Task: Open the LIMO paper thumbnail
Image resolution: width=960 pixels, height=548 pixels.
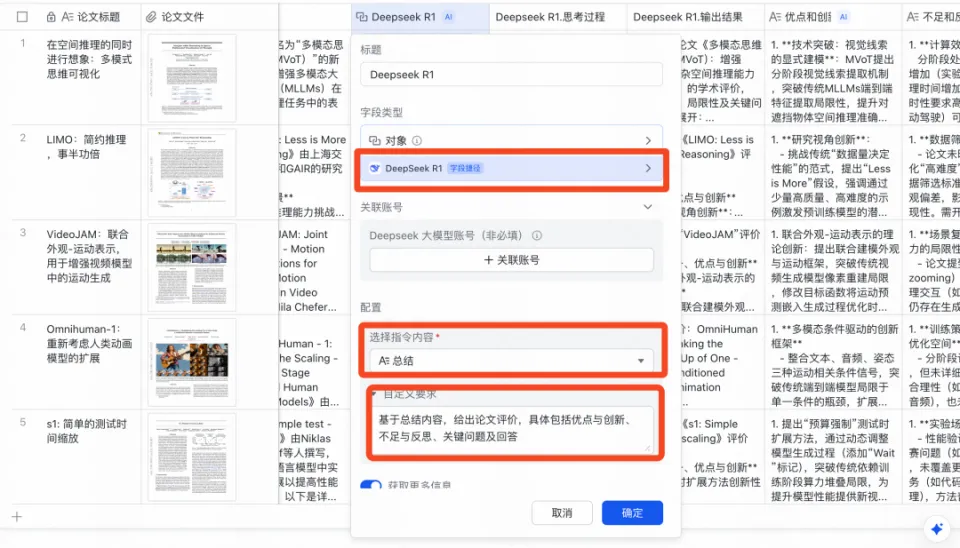Action: (x=192, y=172)
